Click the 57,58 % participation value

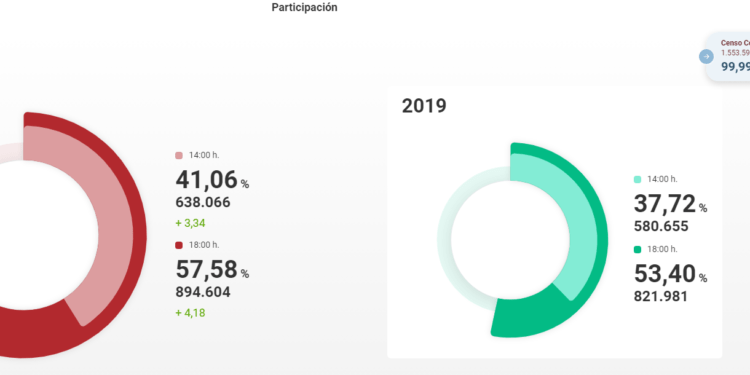click(x=212, y=269)
